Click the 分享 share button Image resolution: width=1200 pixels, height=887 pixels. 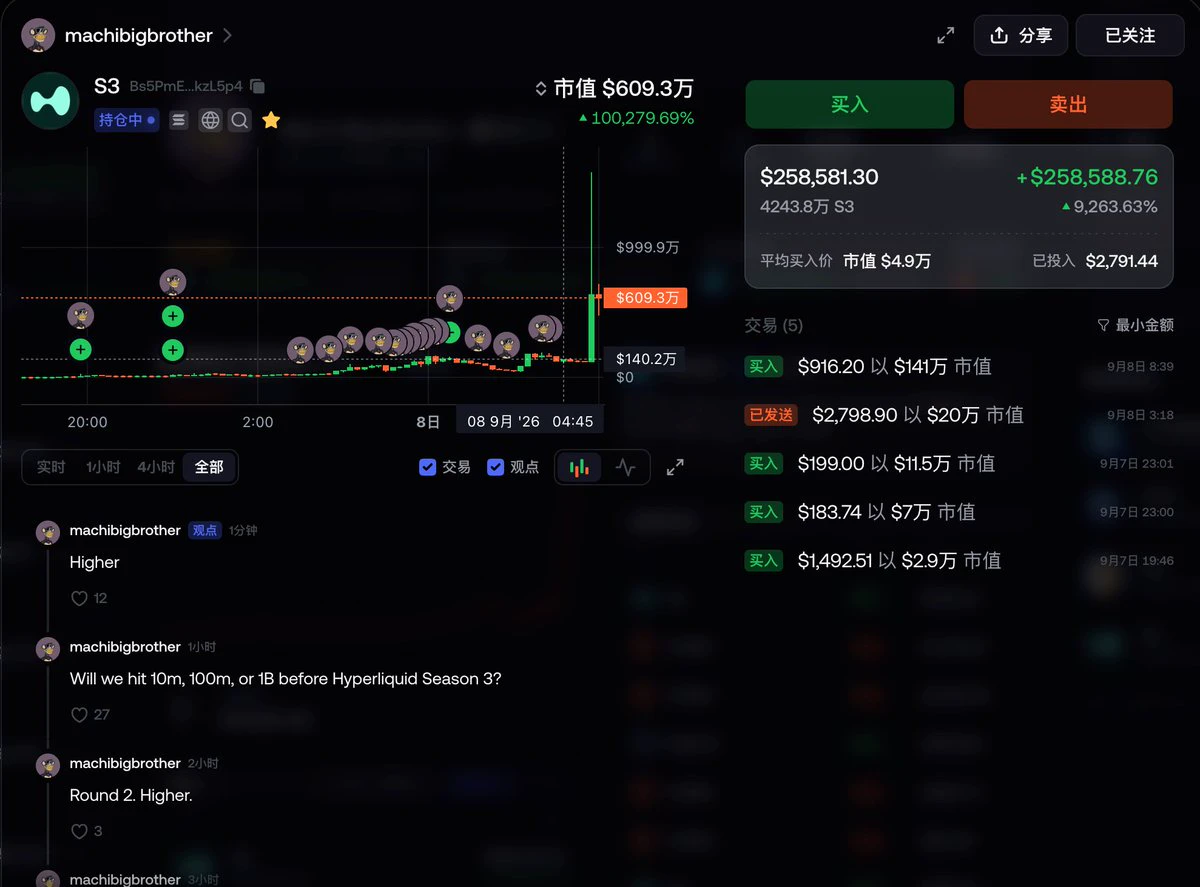pyautogui.click(x=1020, y=35)
